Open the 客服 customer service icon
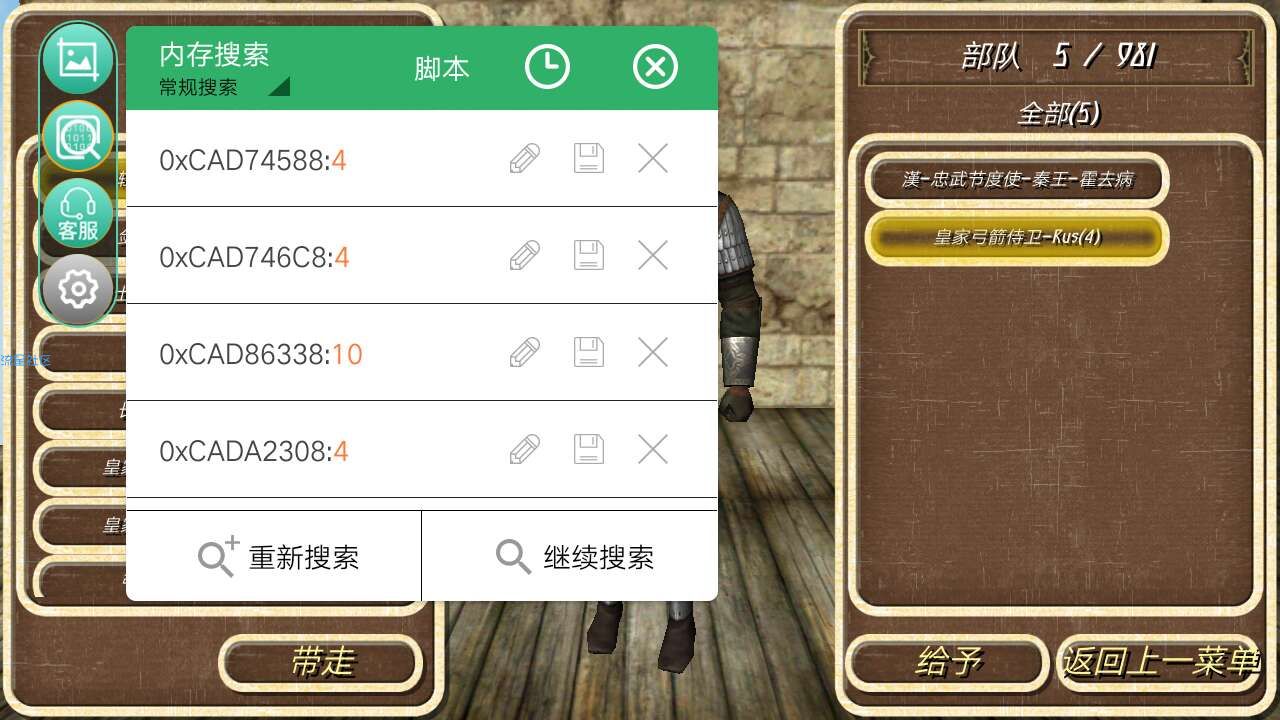This screenshot has height=720, width=1280. point(78,214)
